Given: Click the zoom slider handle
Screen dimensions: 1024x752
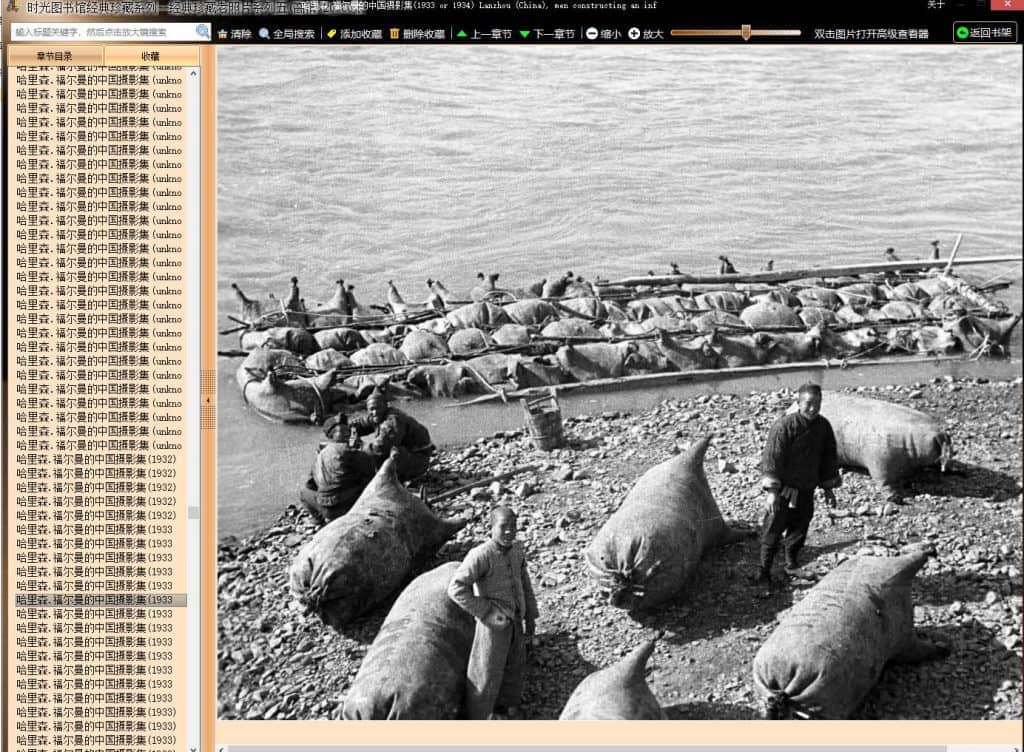Looking at the screenshot, I should [745, 33].
